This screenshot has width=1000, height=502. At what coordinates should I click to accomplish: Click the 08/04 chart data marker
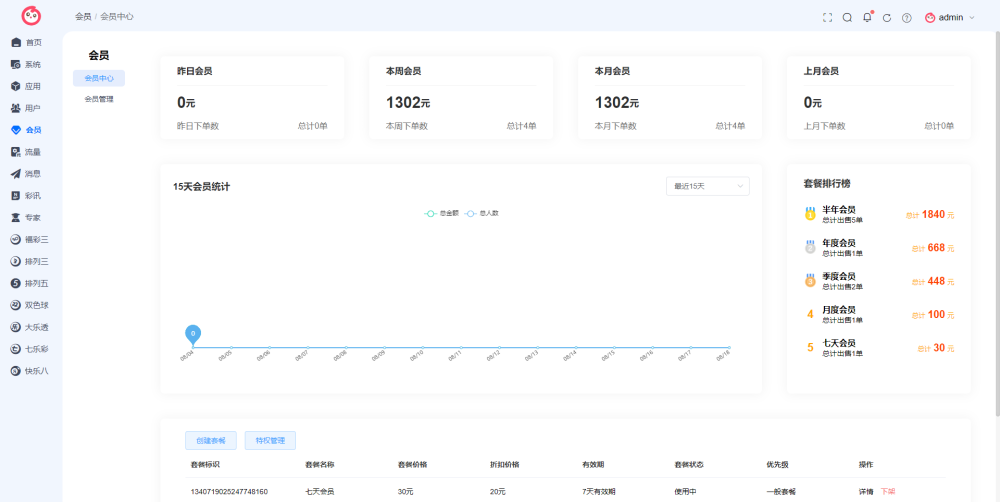tap(193, 336)
